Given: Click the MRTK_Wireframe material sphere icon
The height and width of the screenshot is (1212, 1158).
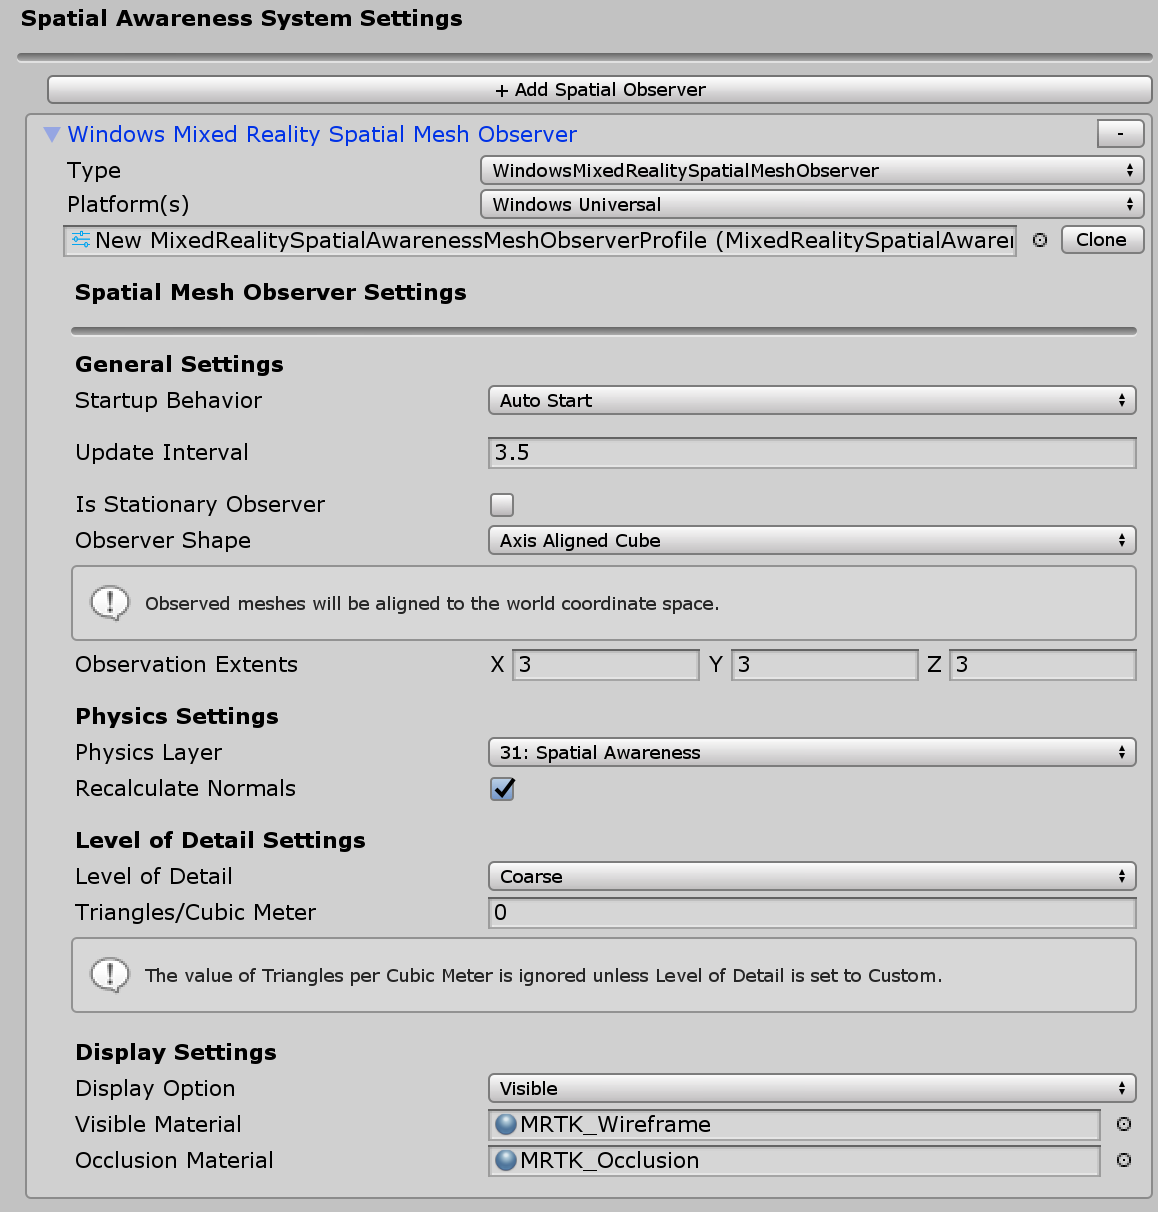Looking at the screenshot, I should coord(506,1124).
